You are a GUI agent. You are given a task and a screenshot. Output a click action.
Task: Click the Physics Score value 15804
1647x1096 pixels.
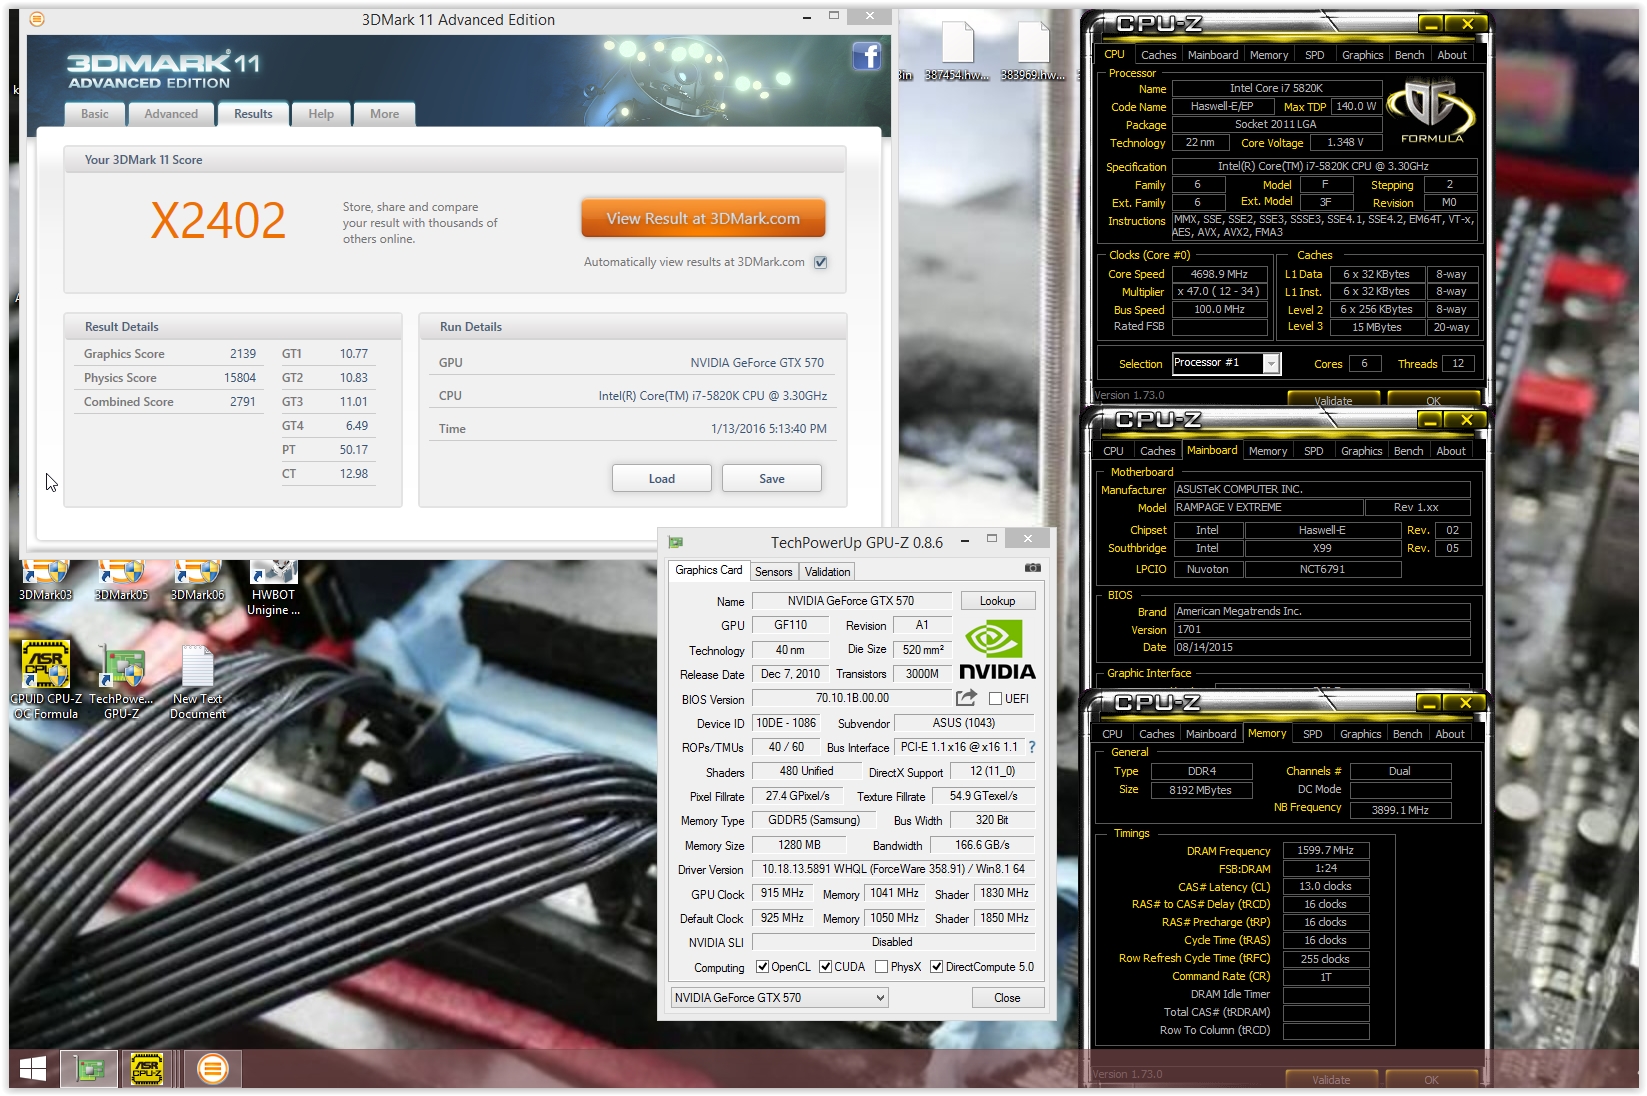point(239,378)
